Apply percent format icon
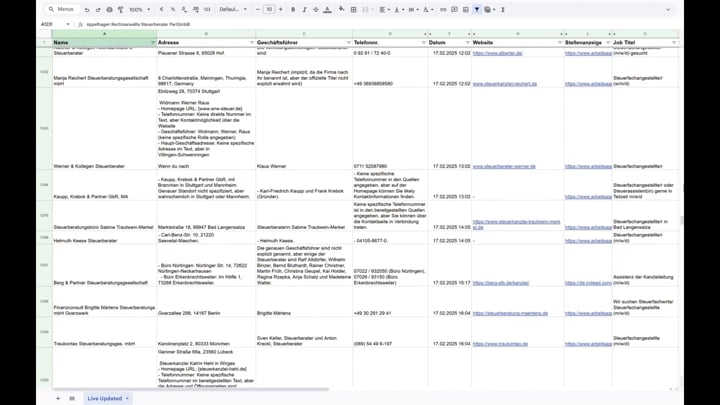 [x=173, y=10]
